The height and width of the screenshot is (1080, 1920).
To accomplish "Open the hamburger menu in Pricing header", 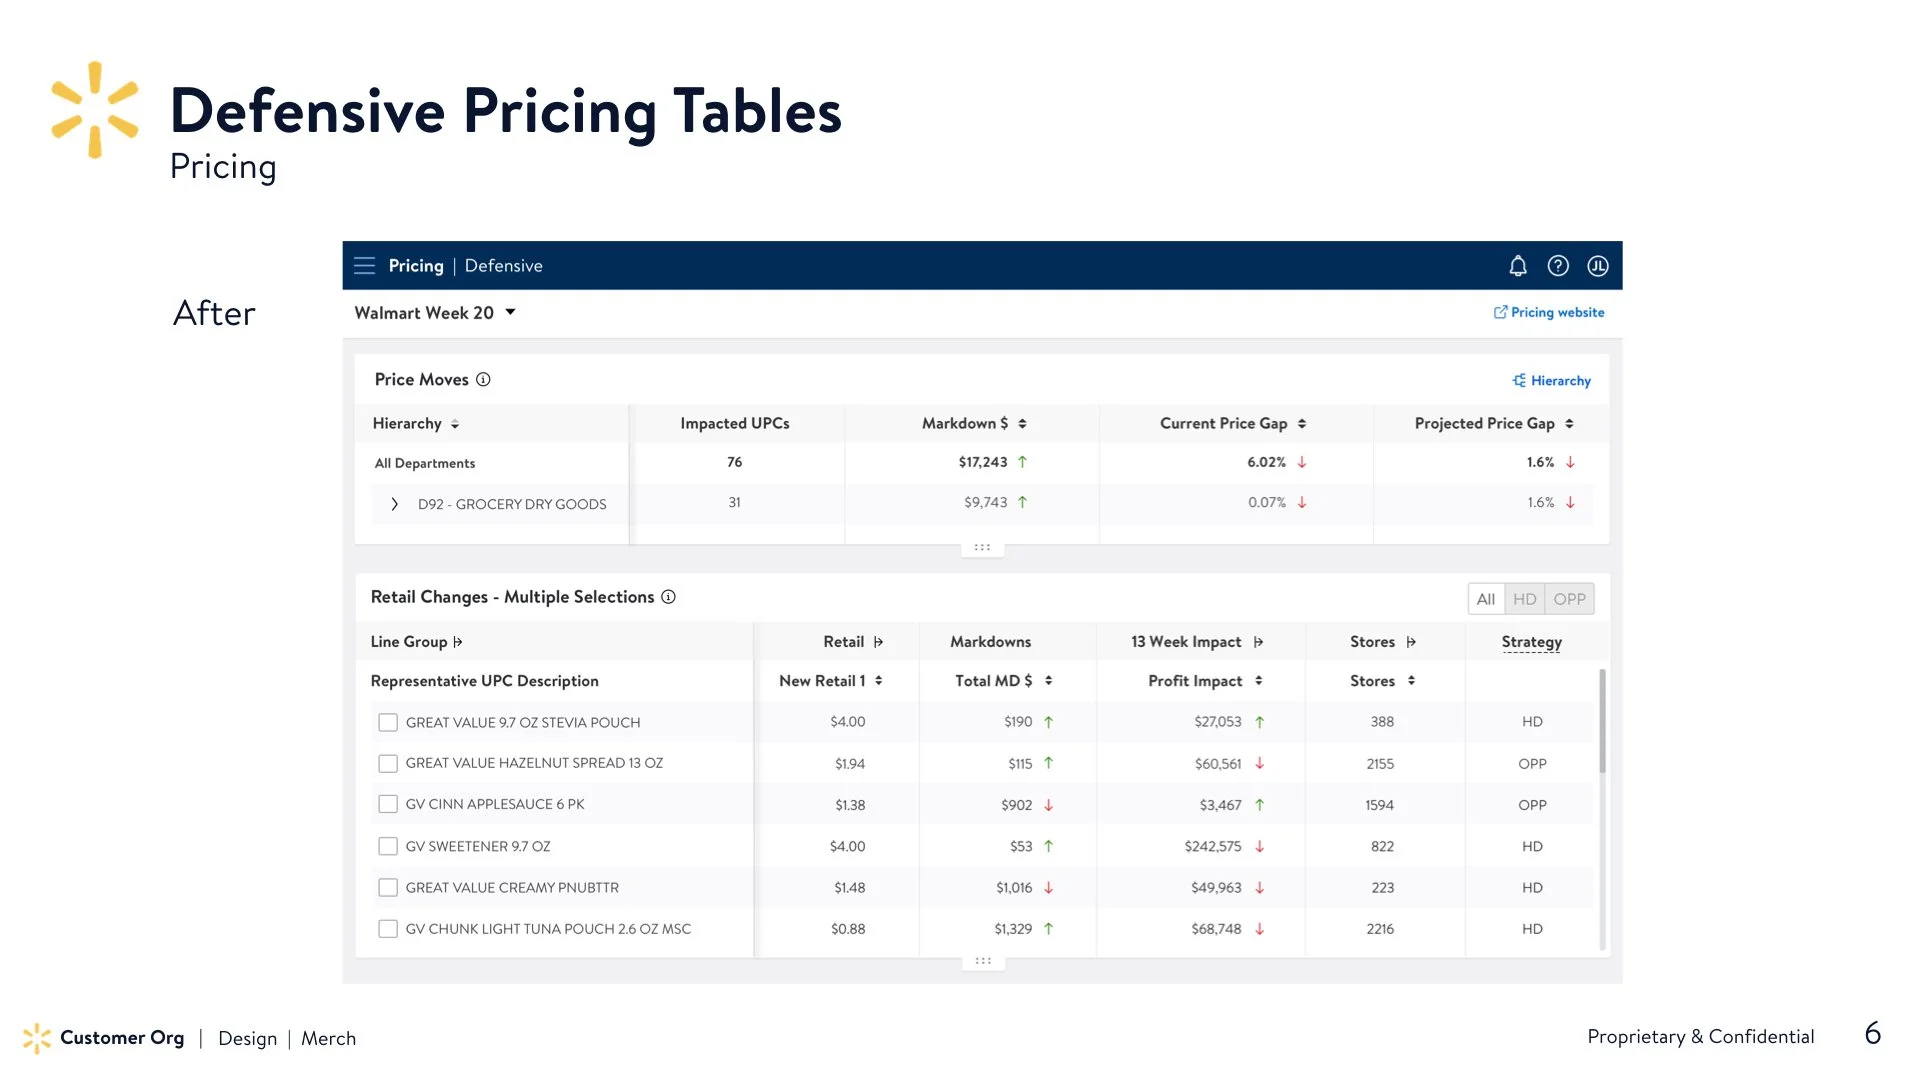I will tap(364, 266).
